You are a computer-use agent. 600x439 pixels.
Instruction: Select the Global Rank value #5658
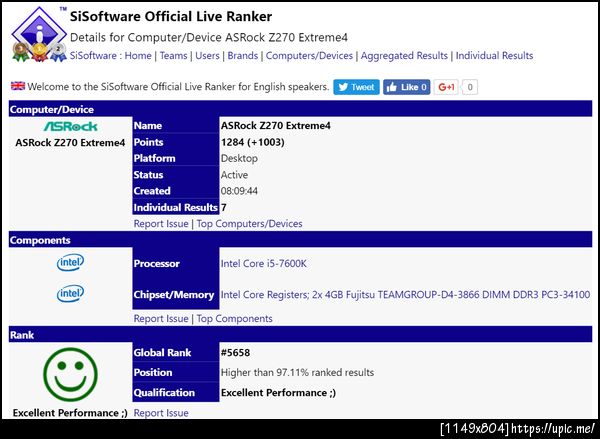click(x=235, y=353)
